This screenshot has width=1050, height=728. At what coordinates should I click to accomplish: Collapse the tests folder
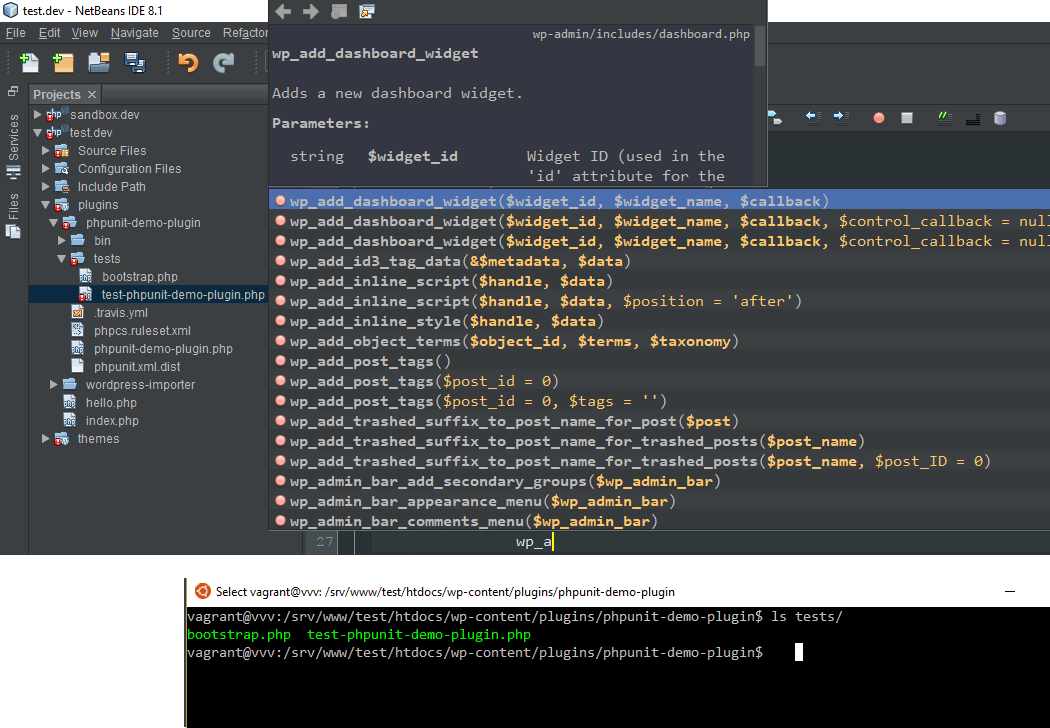pyautogui.click(x=62, y=259)
